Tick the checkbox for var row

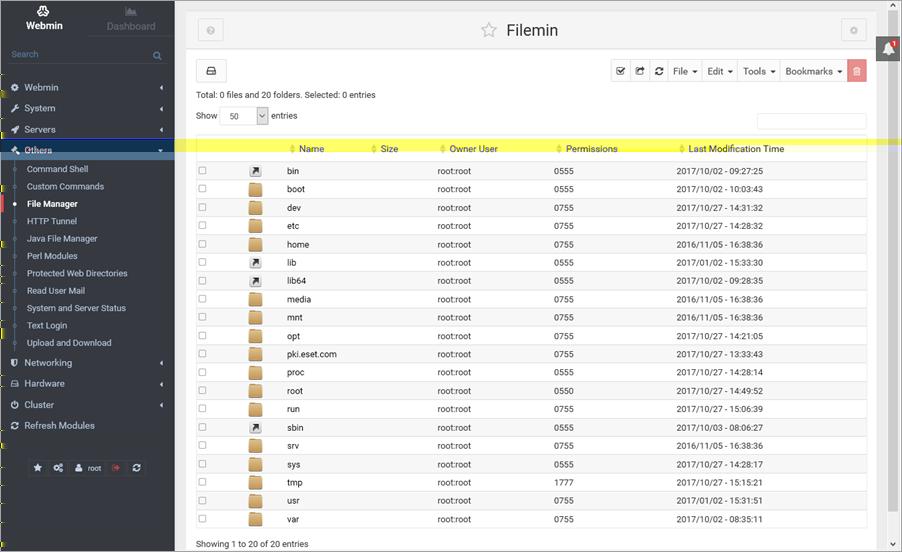(x=202, y=519)
